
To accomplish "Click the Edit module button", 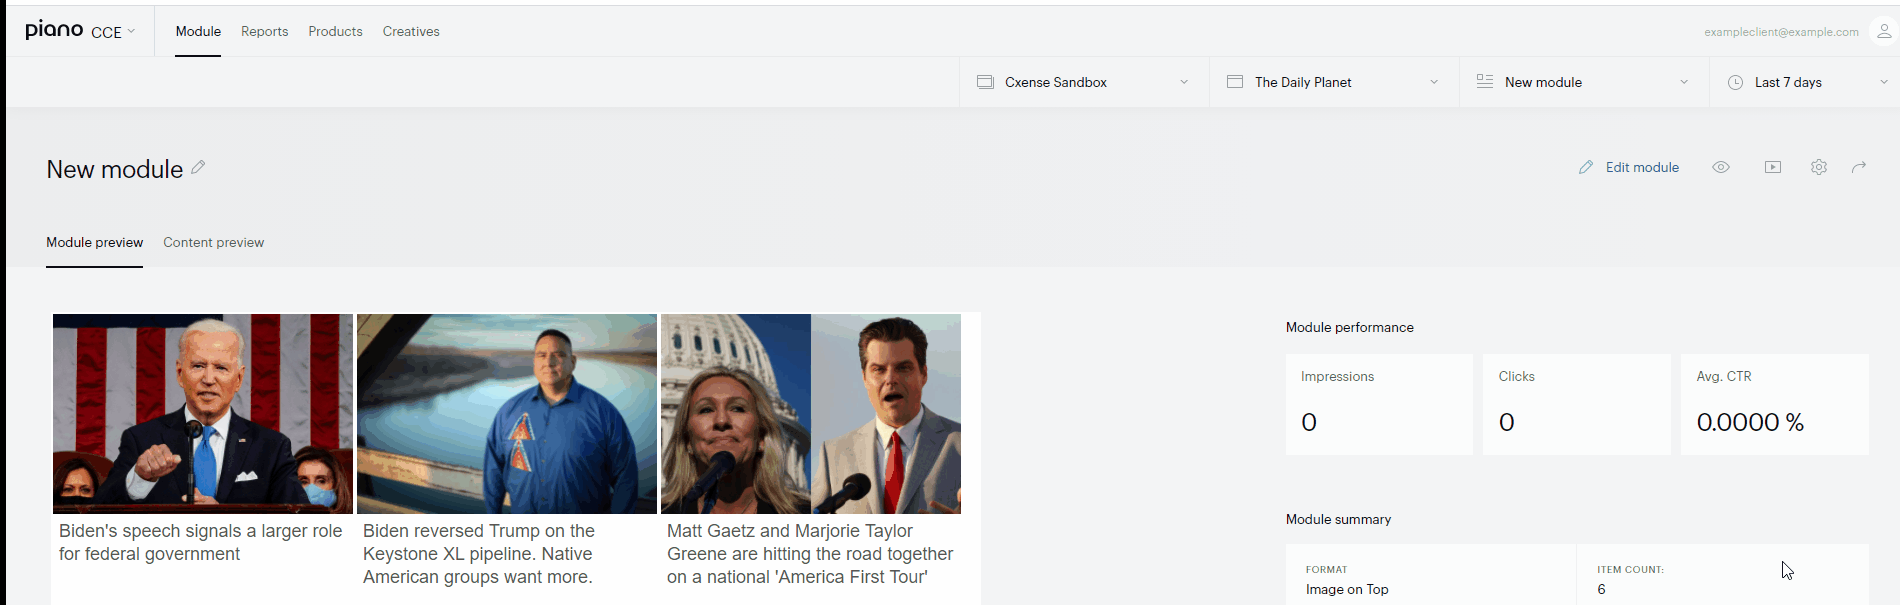I will click(x=1629, y=167).
